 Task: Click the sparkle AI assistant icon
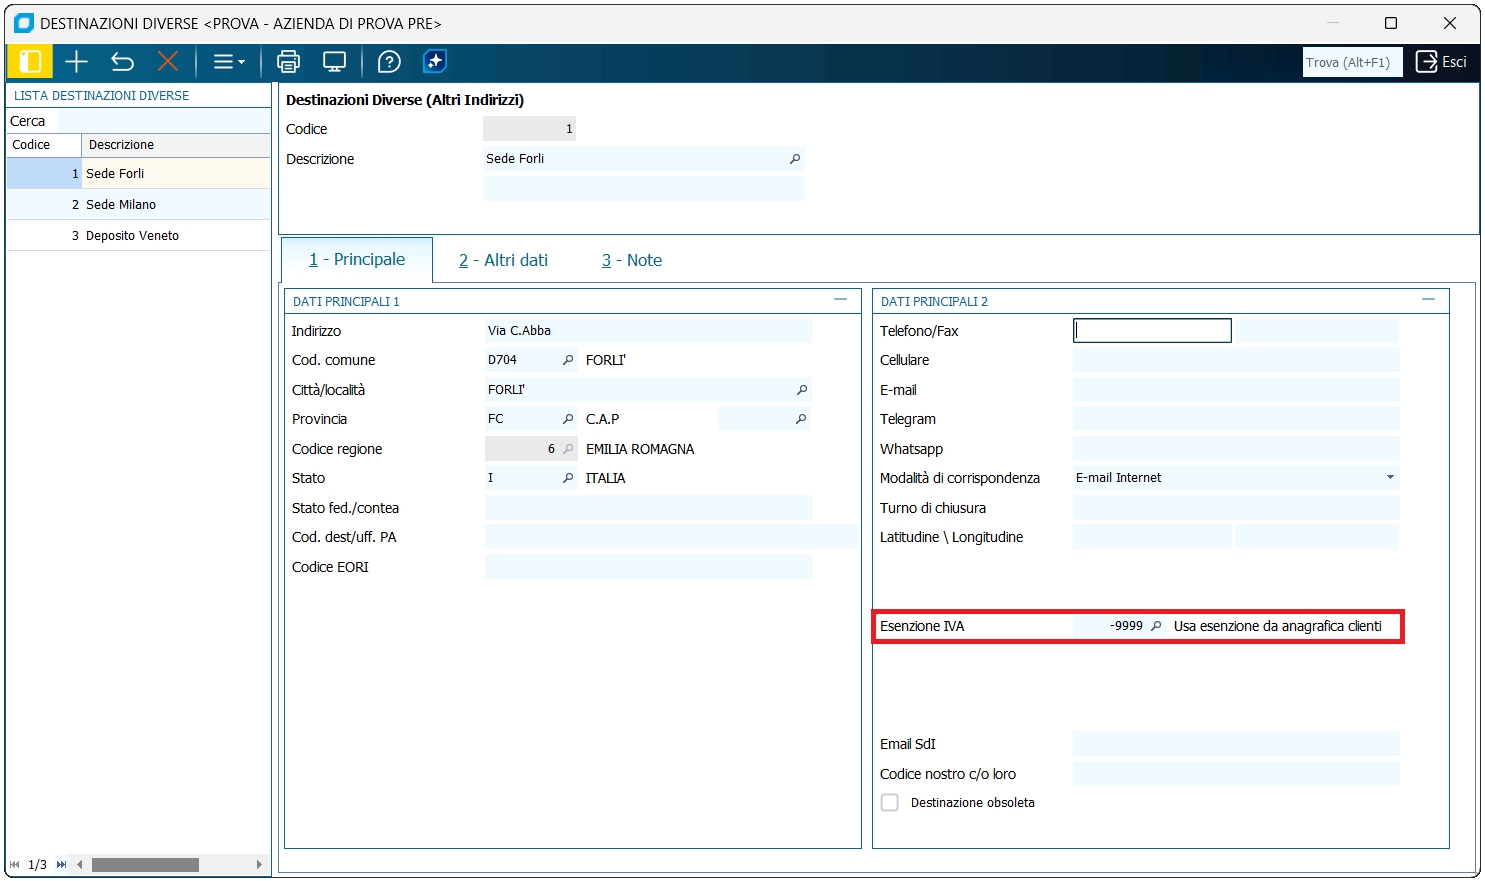435,62
